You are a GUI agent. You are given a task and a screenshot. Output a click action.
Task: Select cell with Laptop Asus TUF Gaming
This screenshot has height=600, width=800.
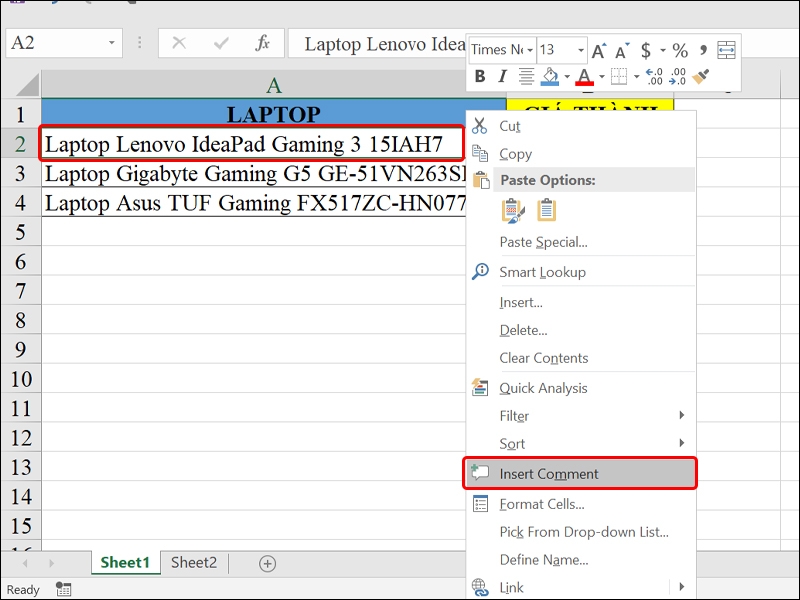point(254,203)
